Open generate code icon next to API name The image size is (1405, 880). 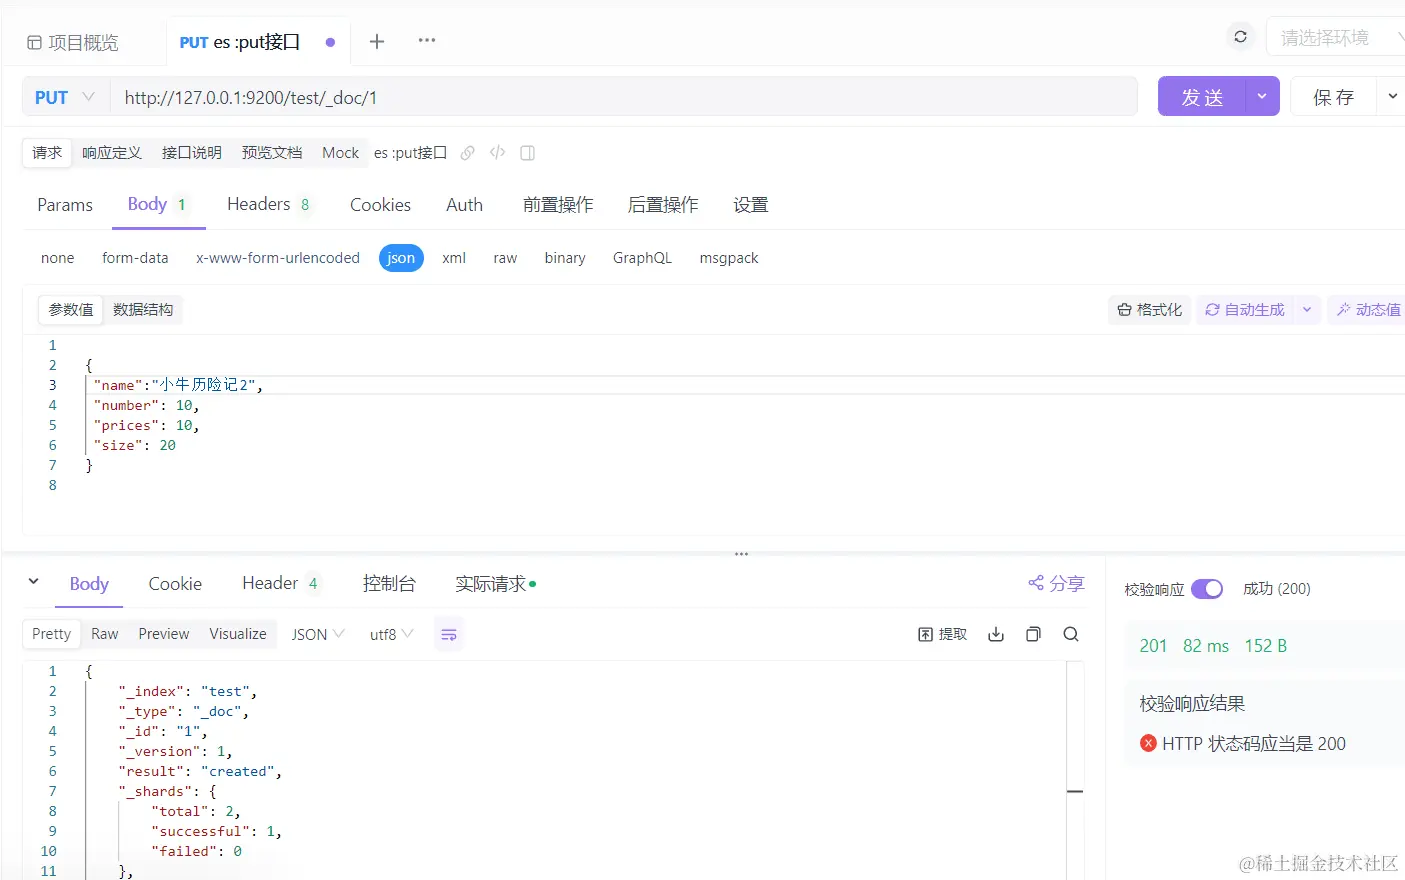(497, 153)
